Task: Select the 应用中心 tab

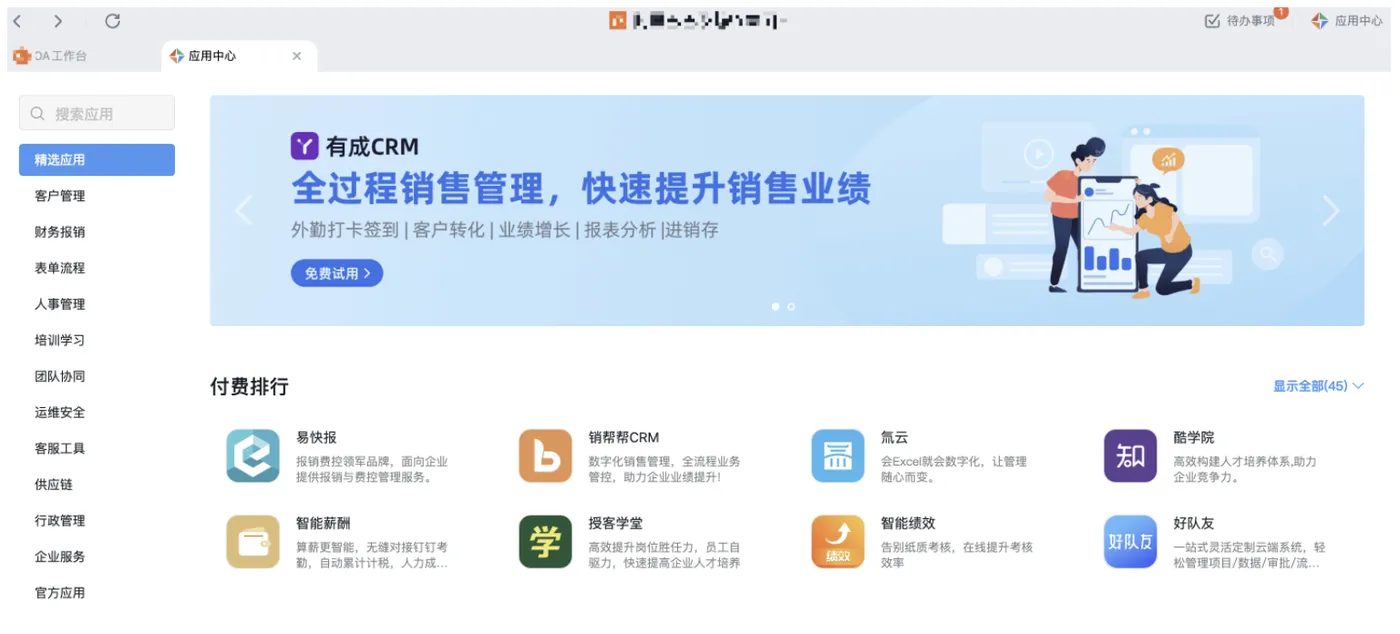Action: tap(239, 56)
